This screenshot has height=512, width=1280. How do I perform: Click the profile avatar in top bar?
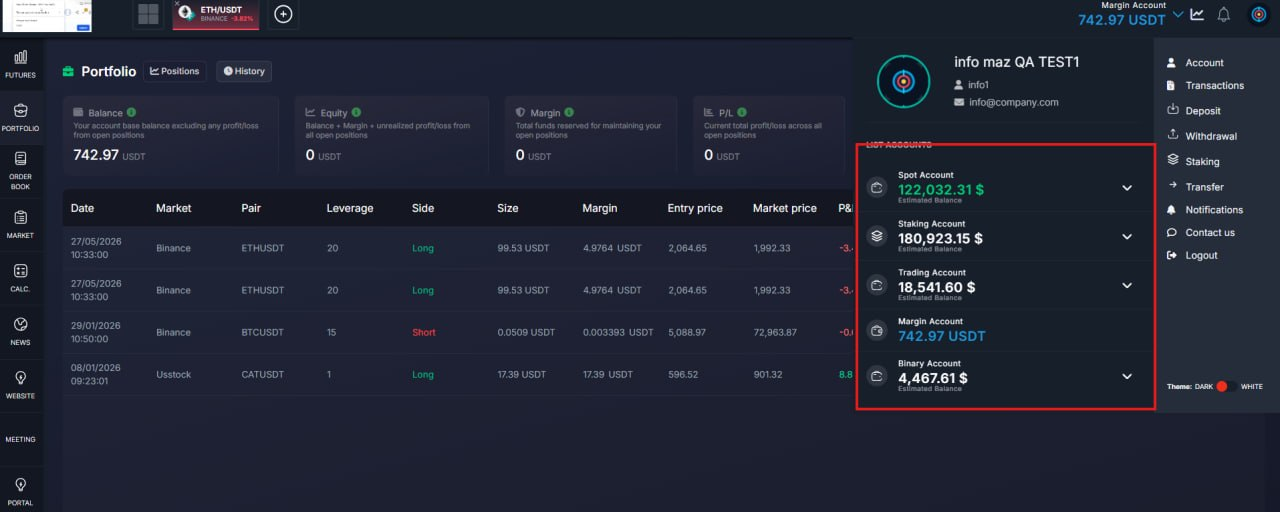(x=1259, y=14)
